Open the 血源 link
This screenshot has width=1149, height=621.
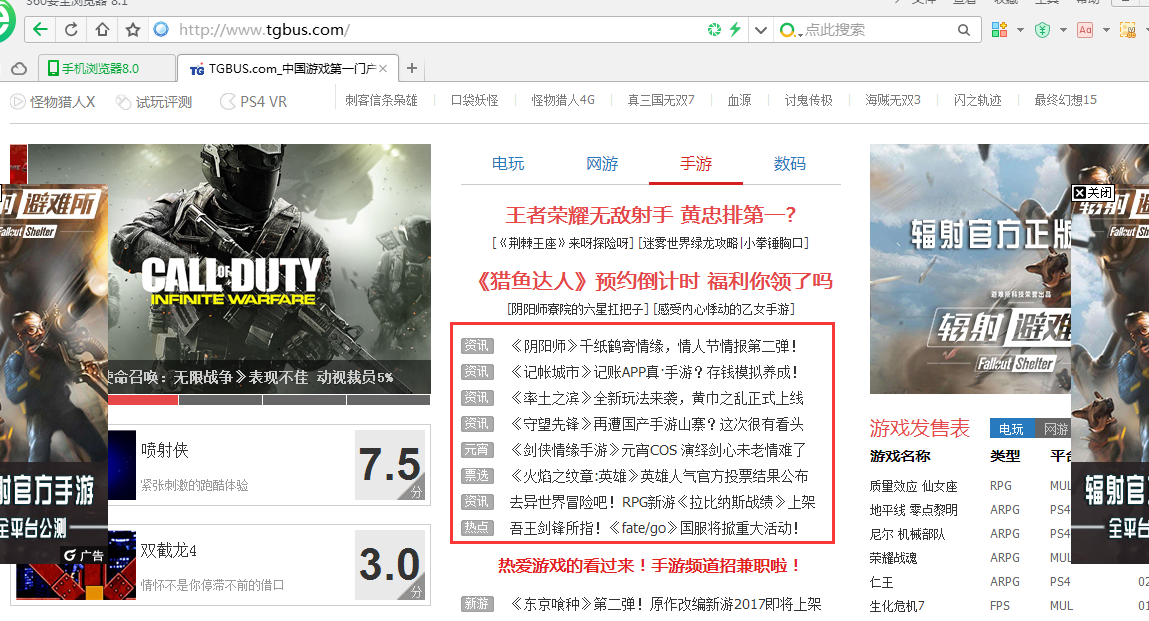[739, 100]
